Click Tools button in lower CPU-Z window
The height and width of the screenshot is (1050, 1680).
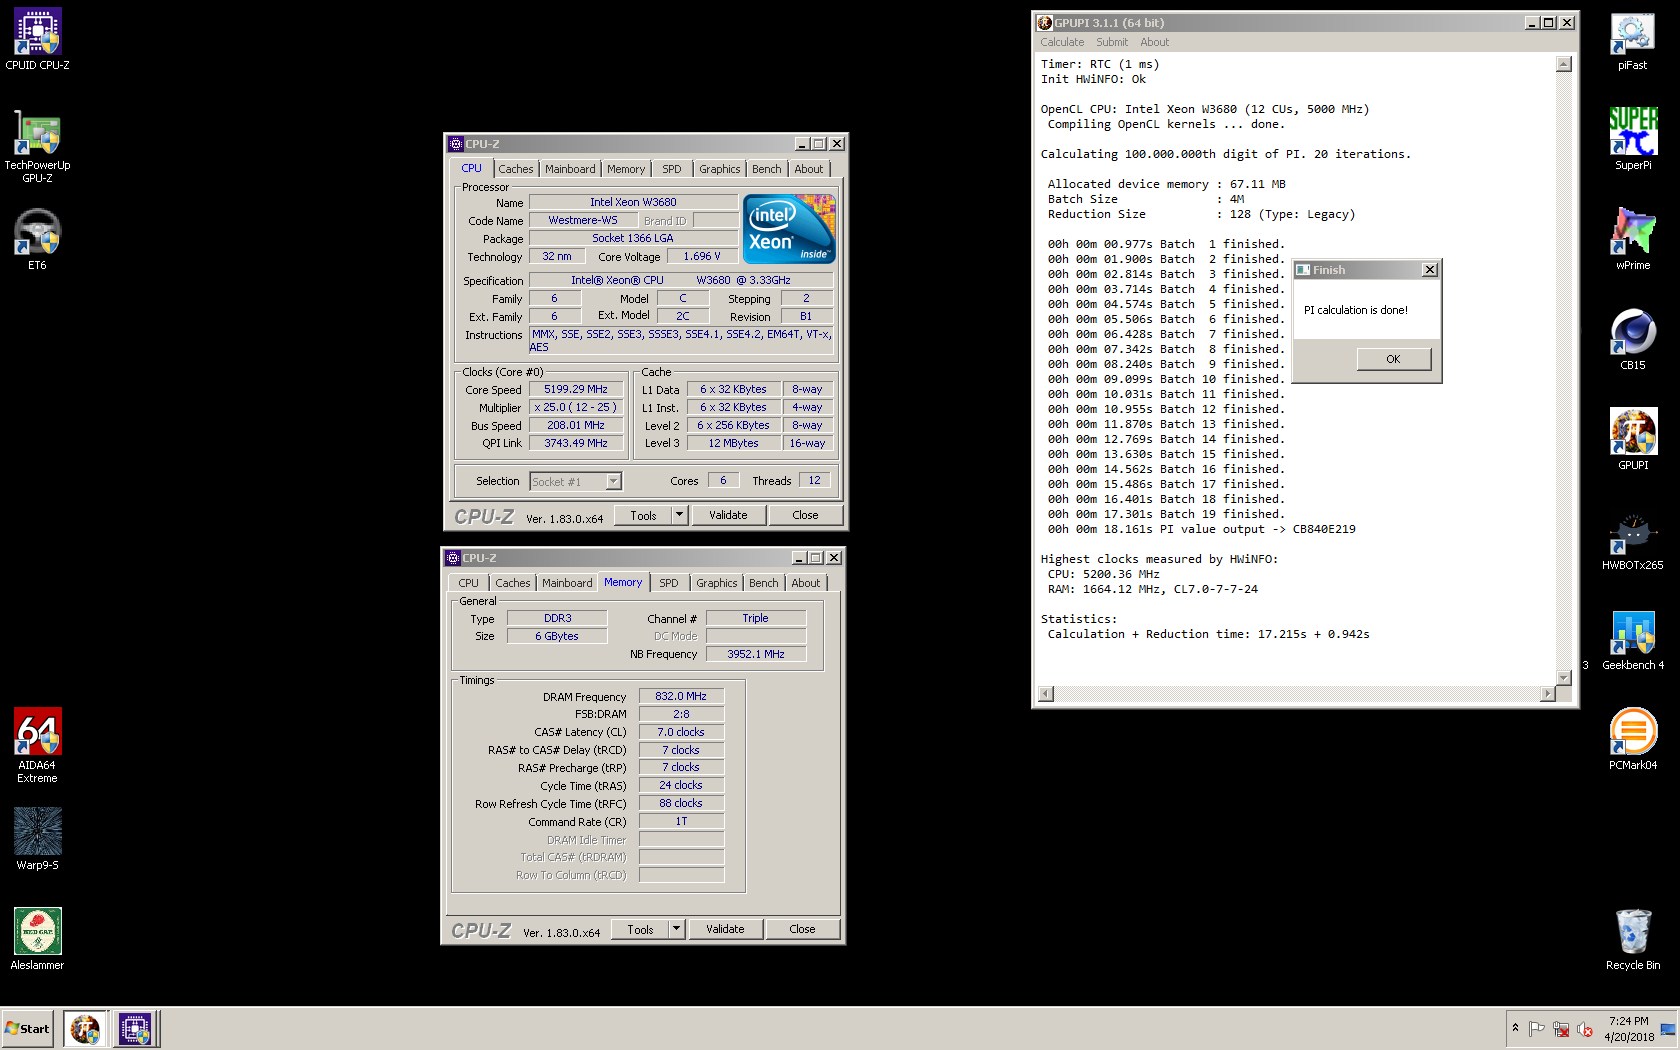coord(640,929)
